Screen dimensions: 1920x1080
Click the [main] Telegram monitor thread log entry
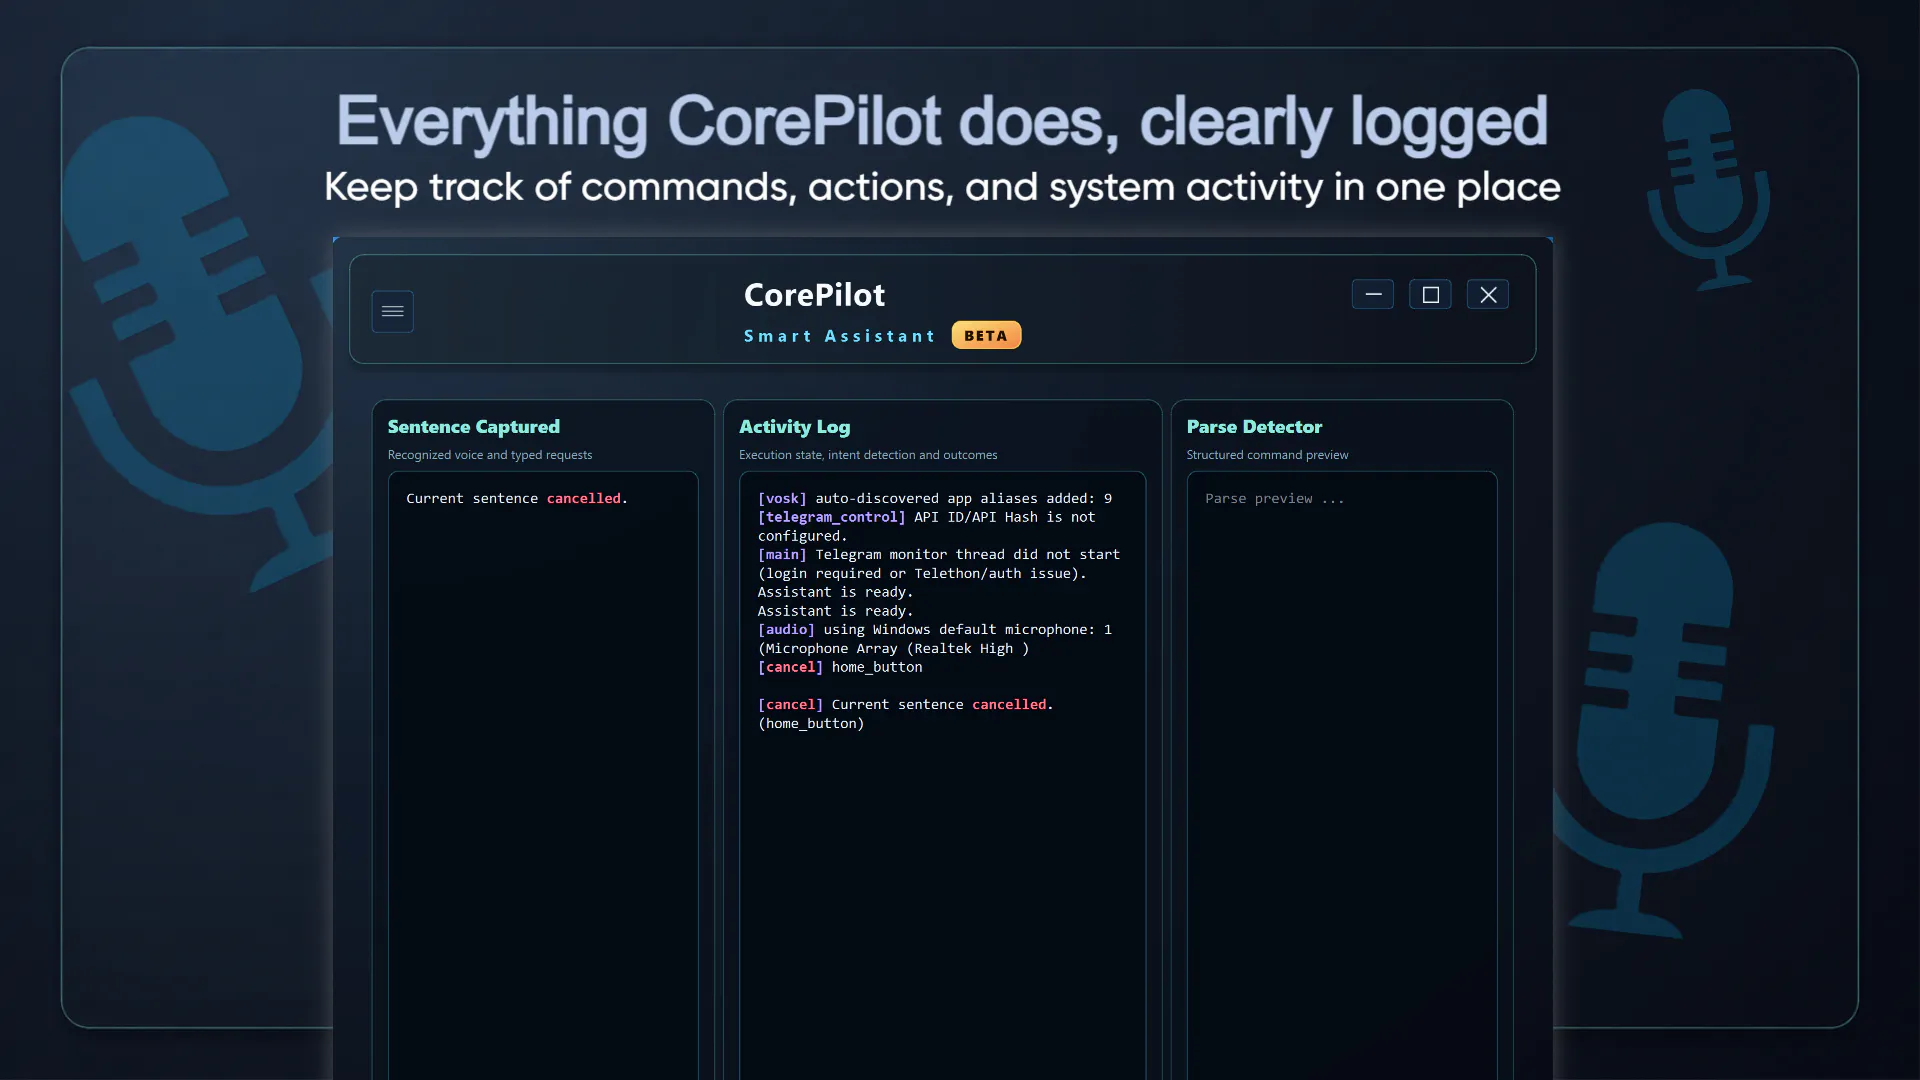coord(939,564)
